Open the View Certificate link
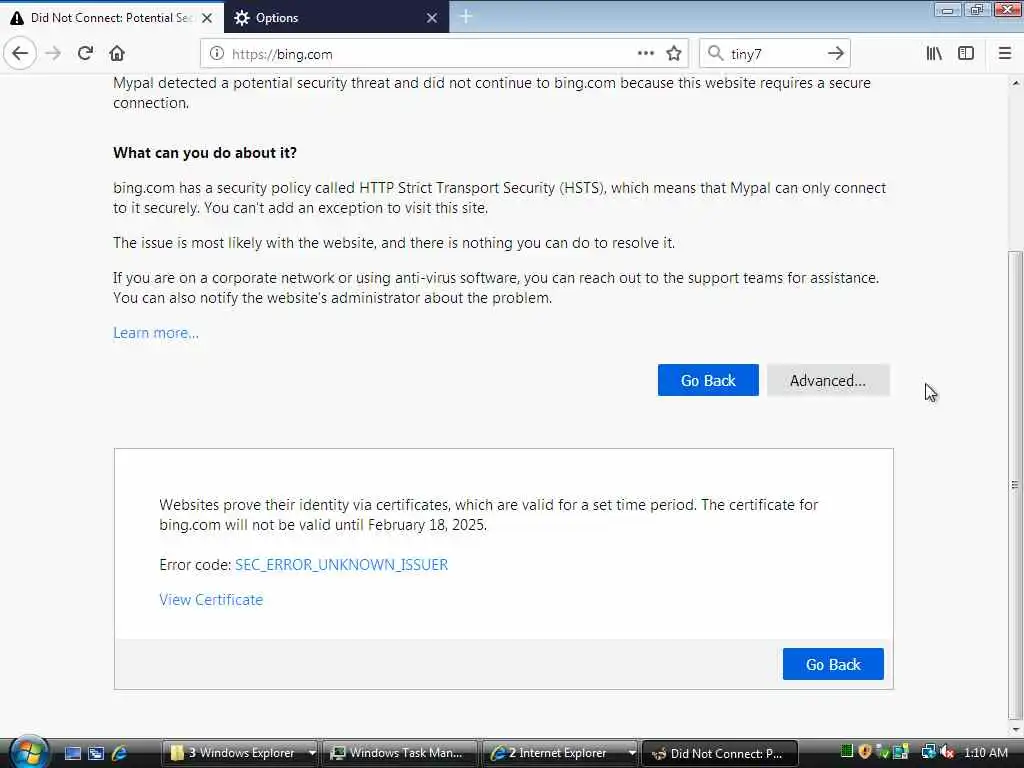Viewport: 1024px width, 768px height. (211, 600)
